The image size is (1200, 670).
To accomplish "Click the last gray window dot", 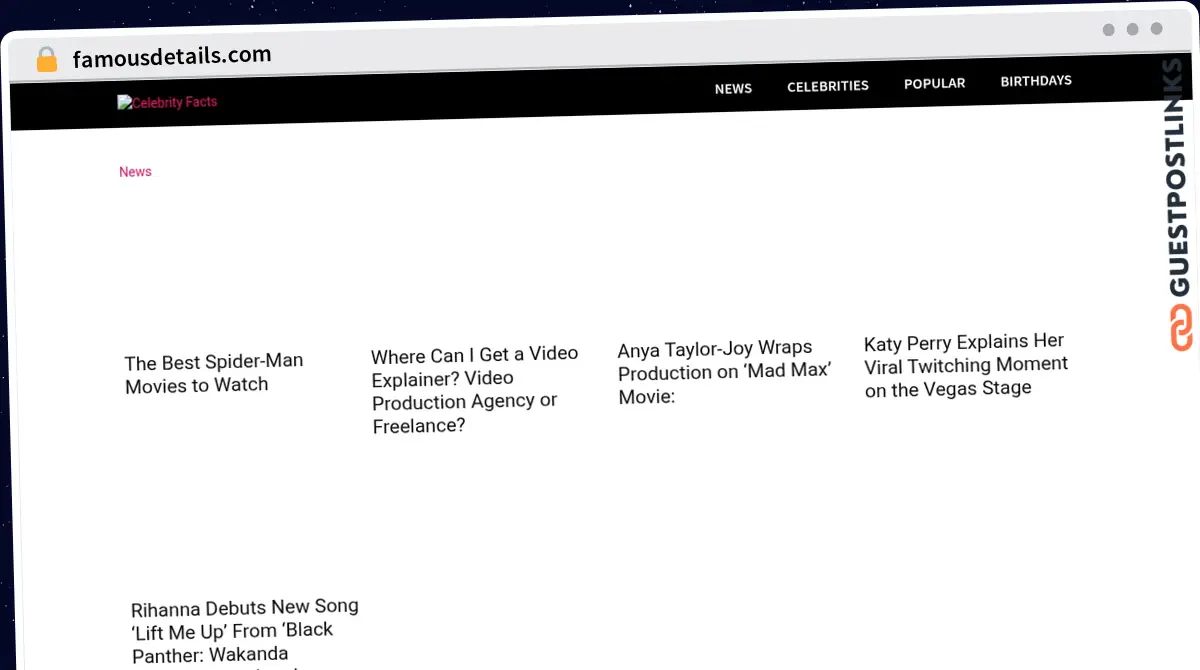I will pos(1156,30).
